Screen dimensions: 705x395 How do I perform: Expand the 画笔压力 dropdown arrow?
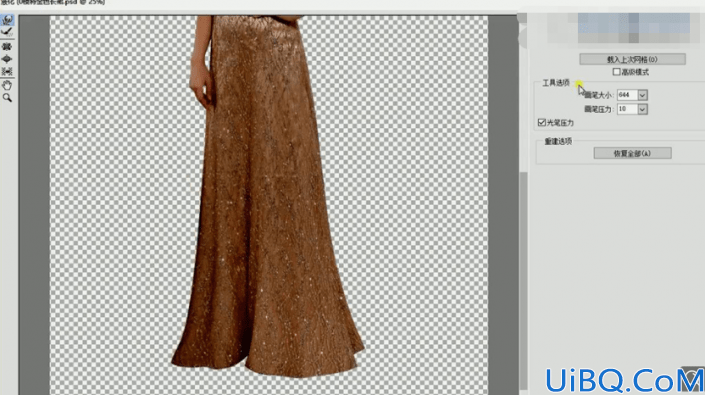click(x=643, y=109)
